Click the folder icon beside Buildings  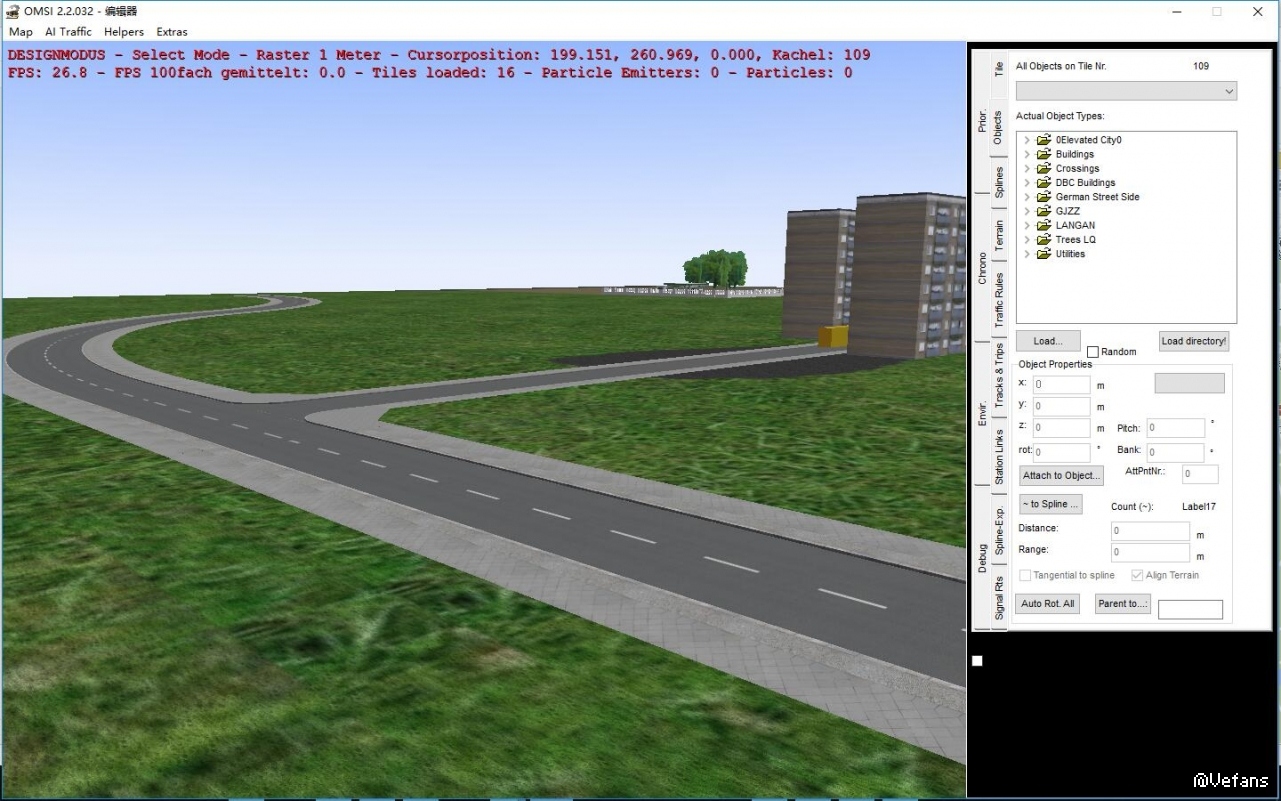[1044, 154]
